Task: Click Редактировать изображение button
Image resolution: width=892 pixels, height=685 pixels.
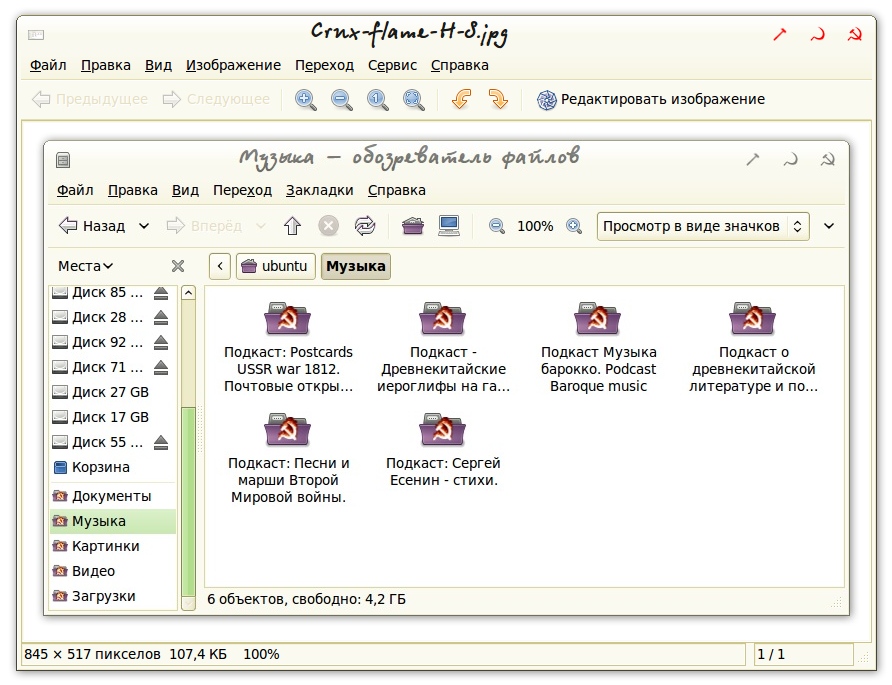Action: coord(651,100)
